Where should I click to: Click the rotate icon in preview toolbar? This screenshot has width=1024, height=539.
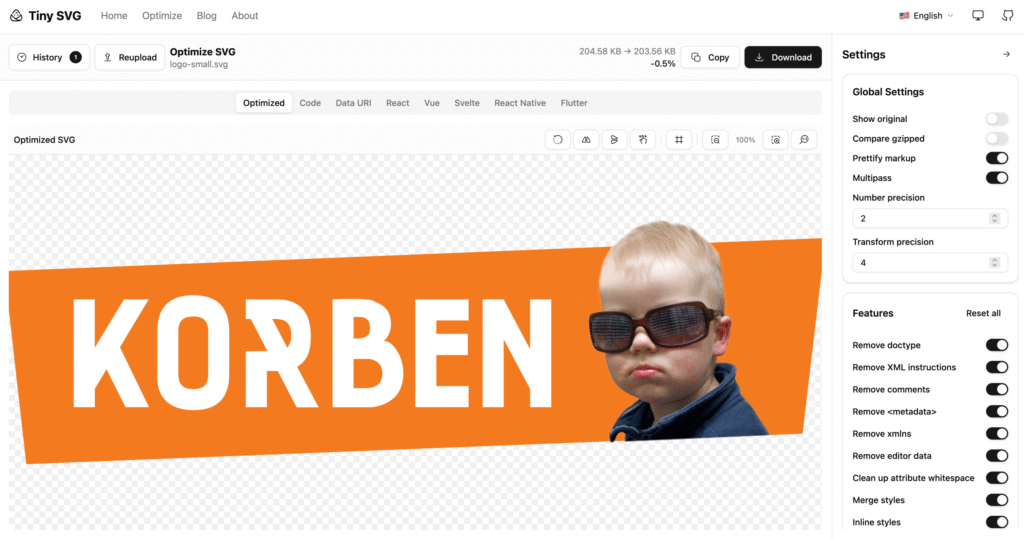(x=558, y=140)
